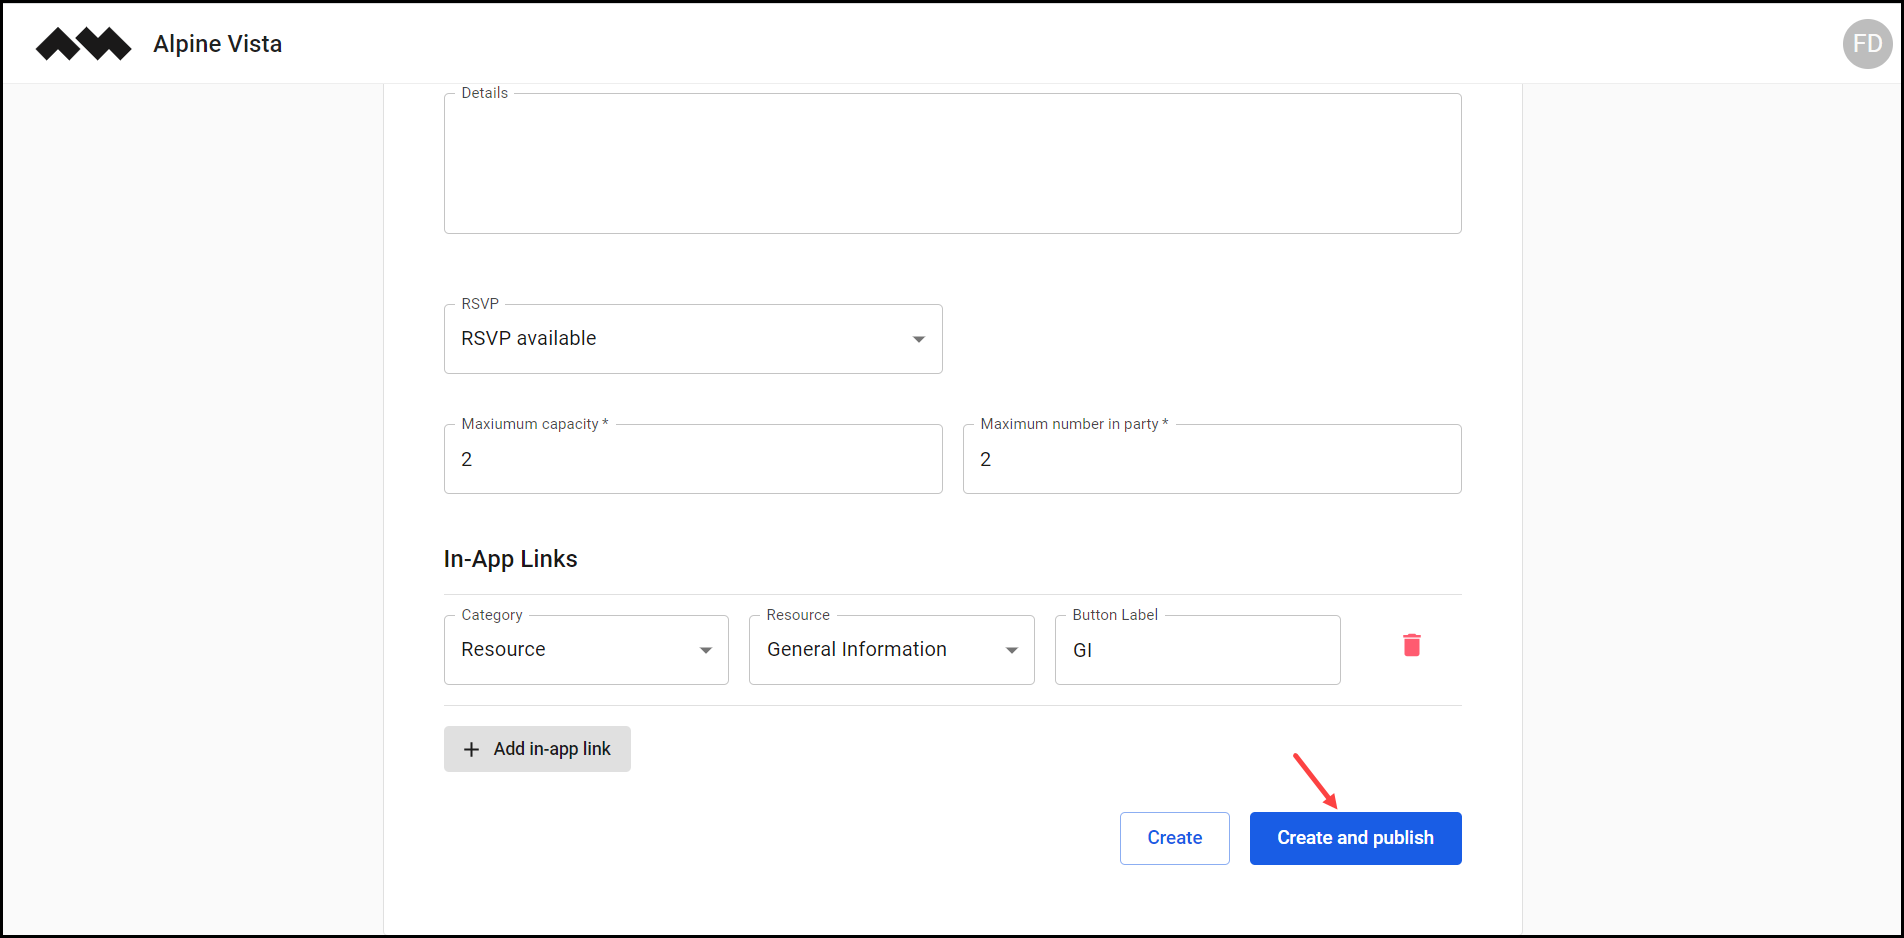Screen dimensions: 1904x938
Task: Click the In-App Links section heading
Action: [510, 558]
